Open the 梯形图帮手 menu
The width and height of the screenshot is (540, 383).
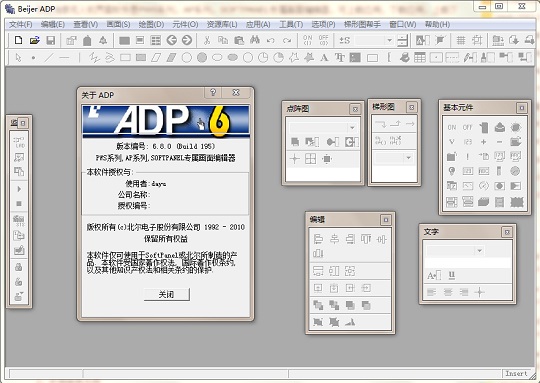click(362, 24)
